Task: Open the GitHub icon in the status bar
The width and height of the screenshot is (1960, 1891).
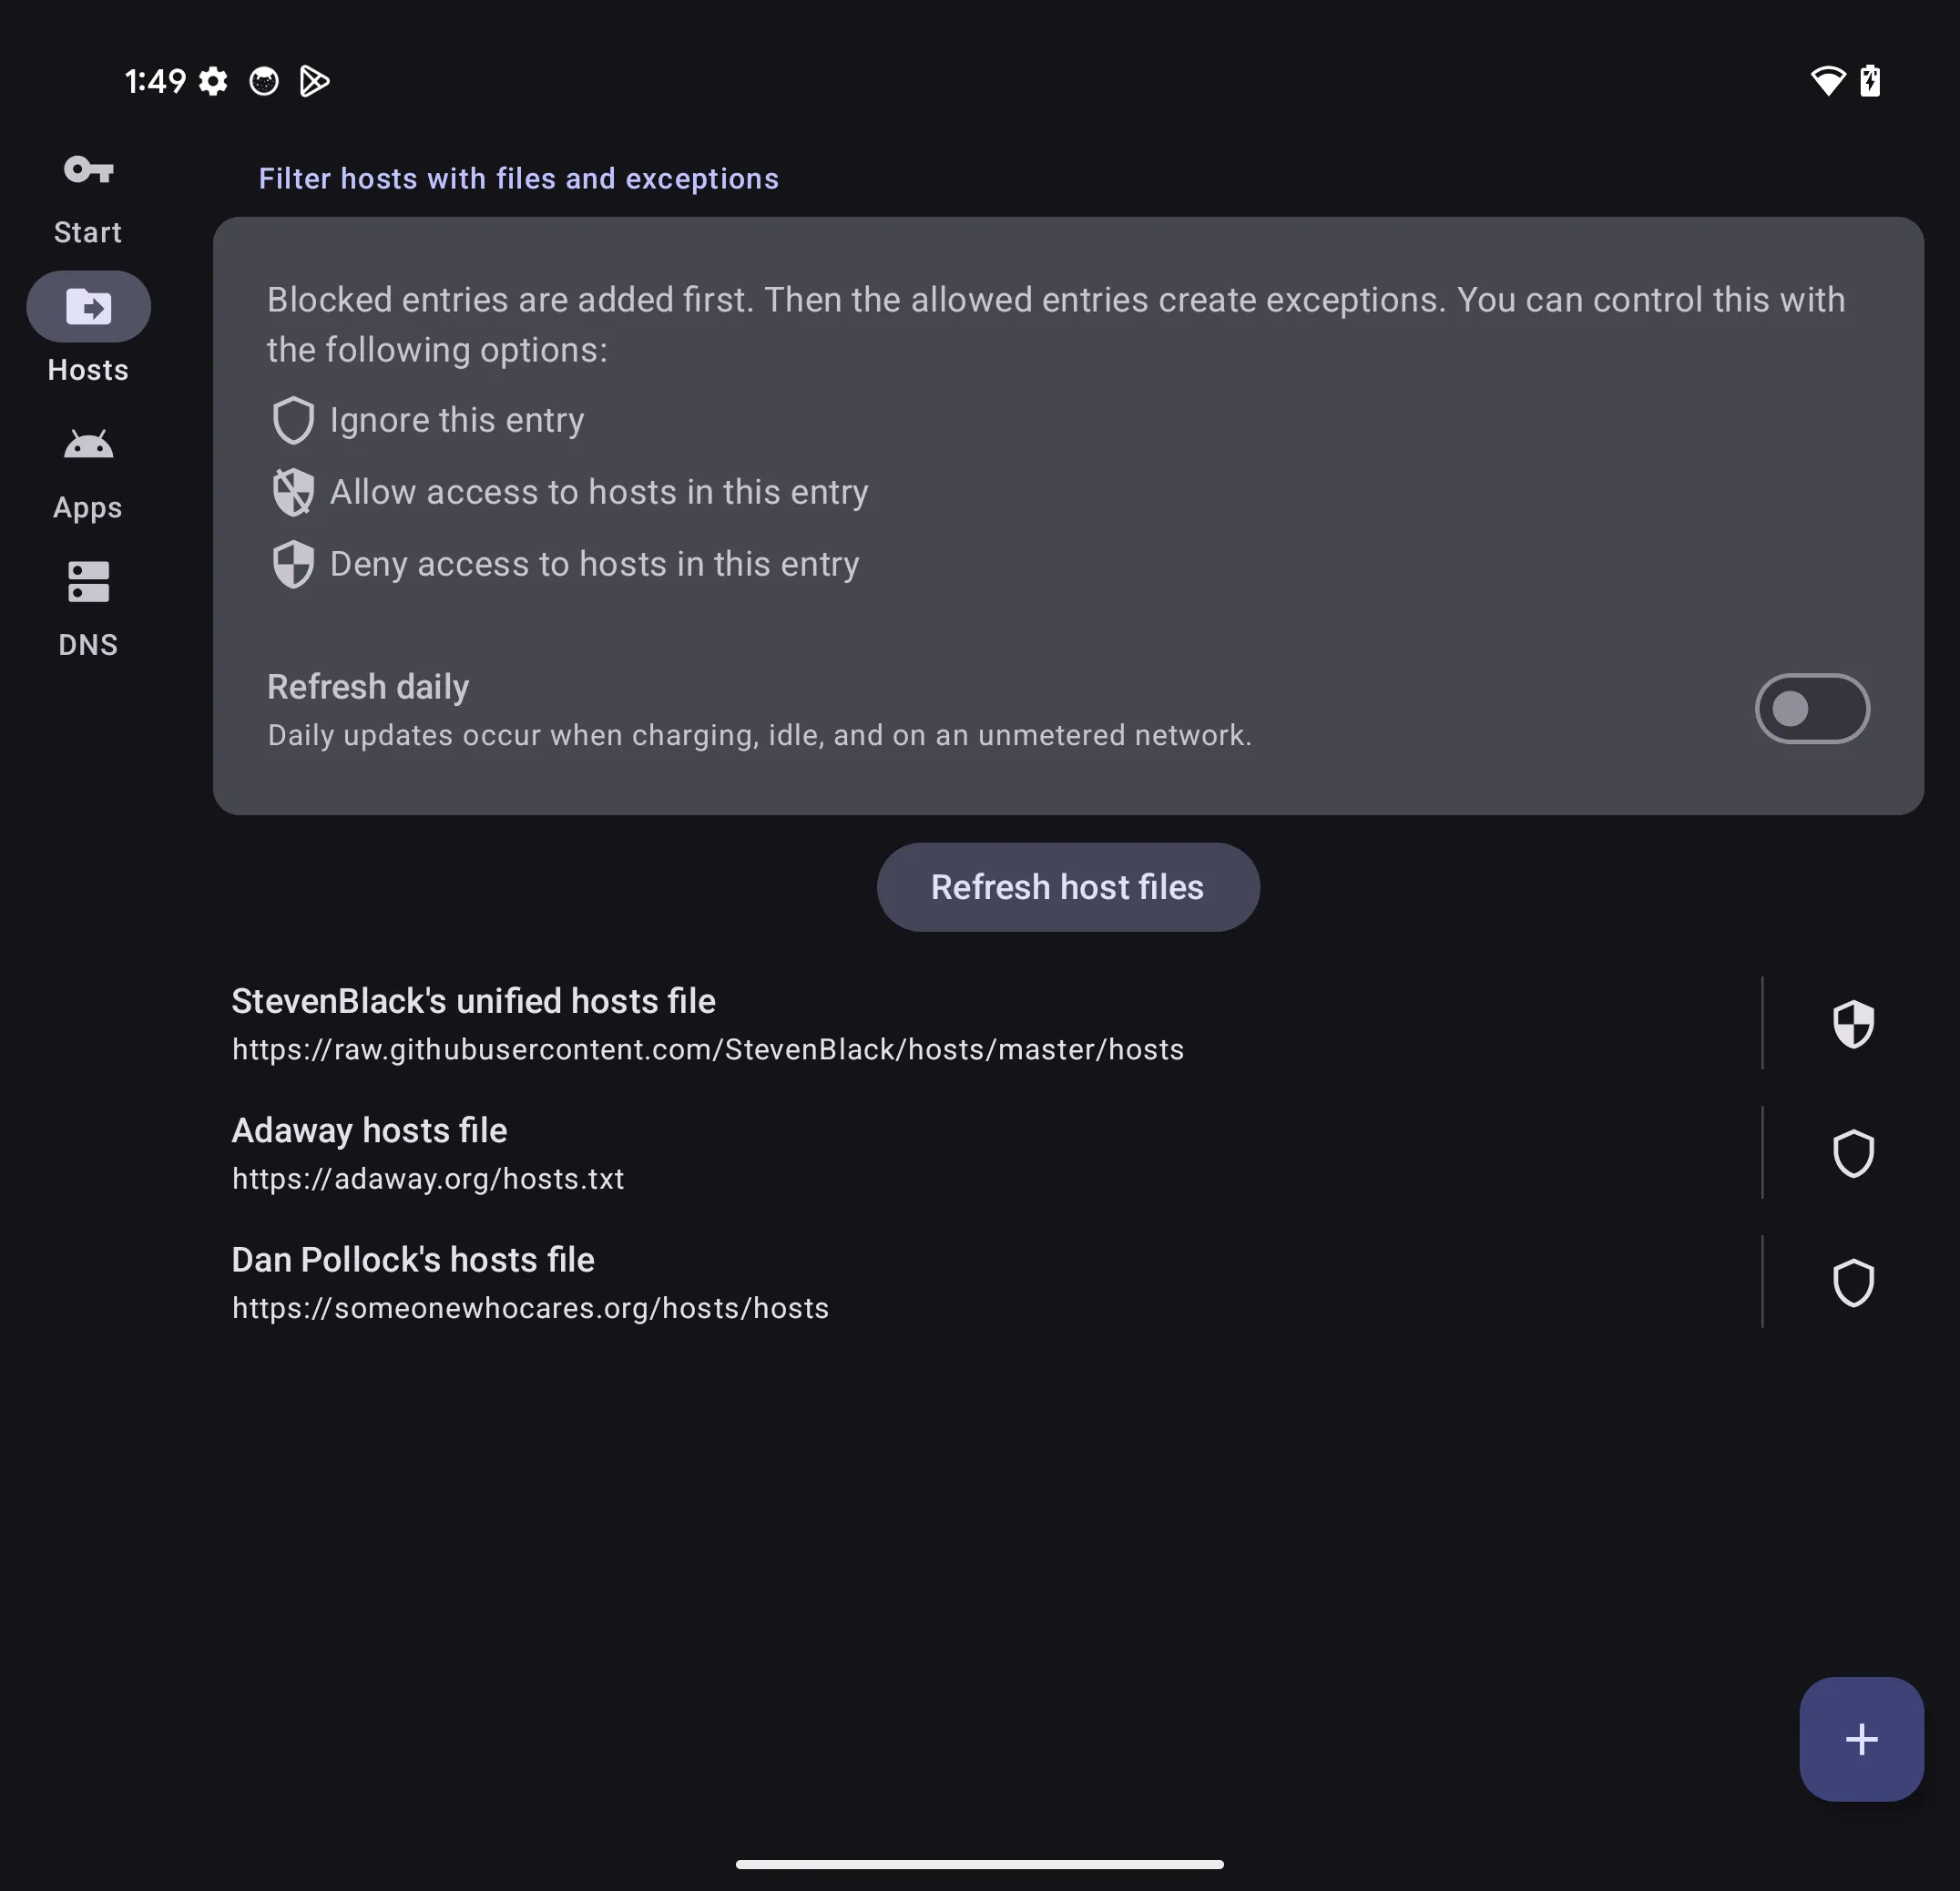Action: coord(263,81)
